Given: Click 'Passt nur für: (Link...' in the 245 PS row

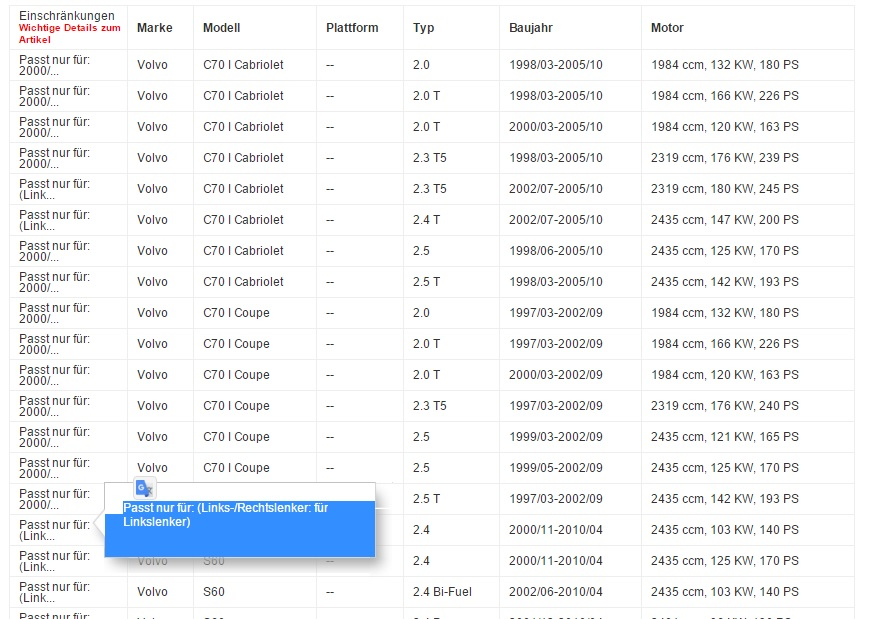Looking at the screenshot, I should coord(54,189).
